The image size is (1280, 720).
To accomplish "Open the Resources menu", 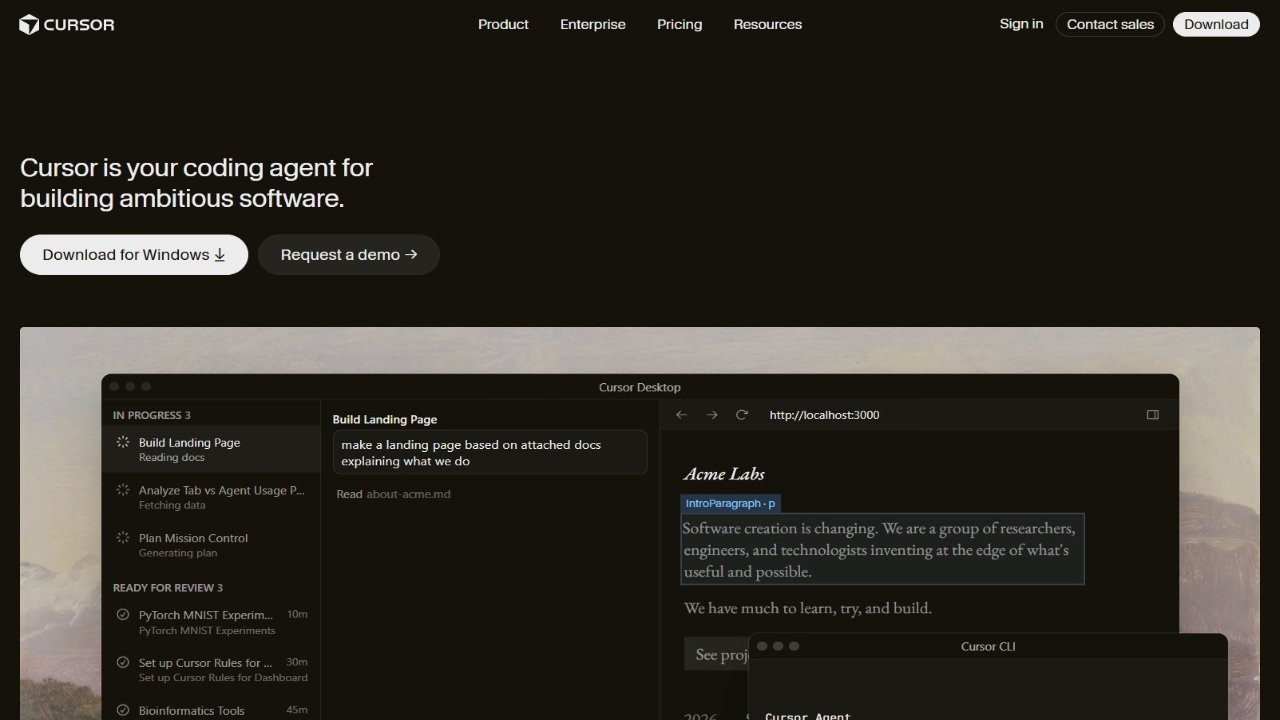I will click(x=768, y=24).
